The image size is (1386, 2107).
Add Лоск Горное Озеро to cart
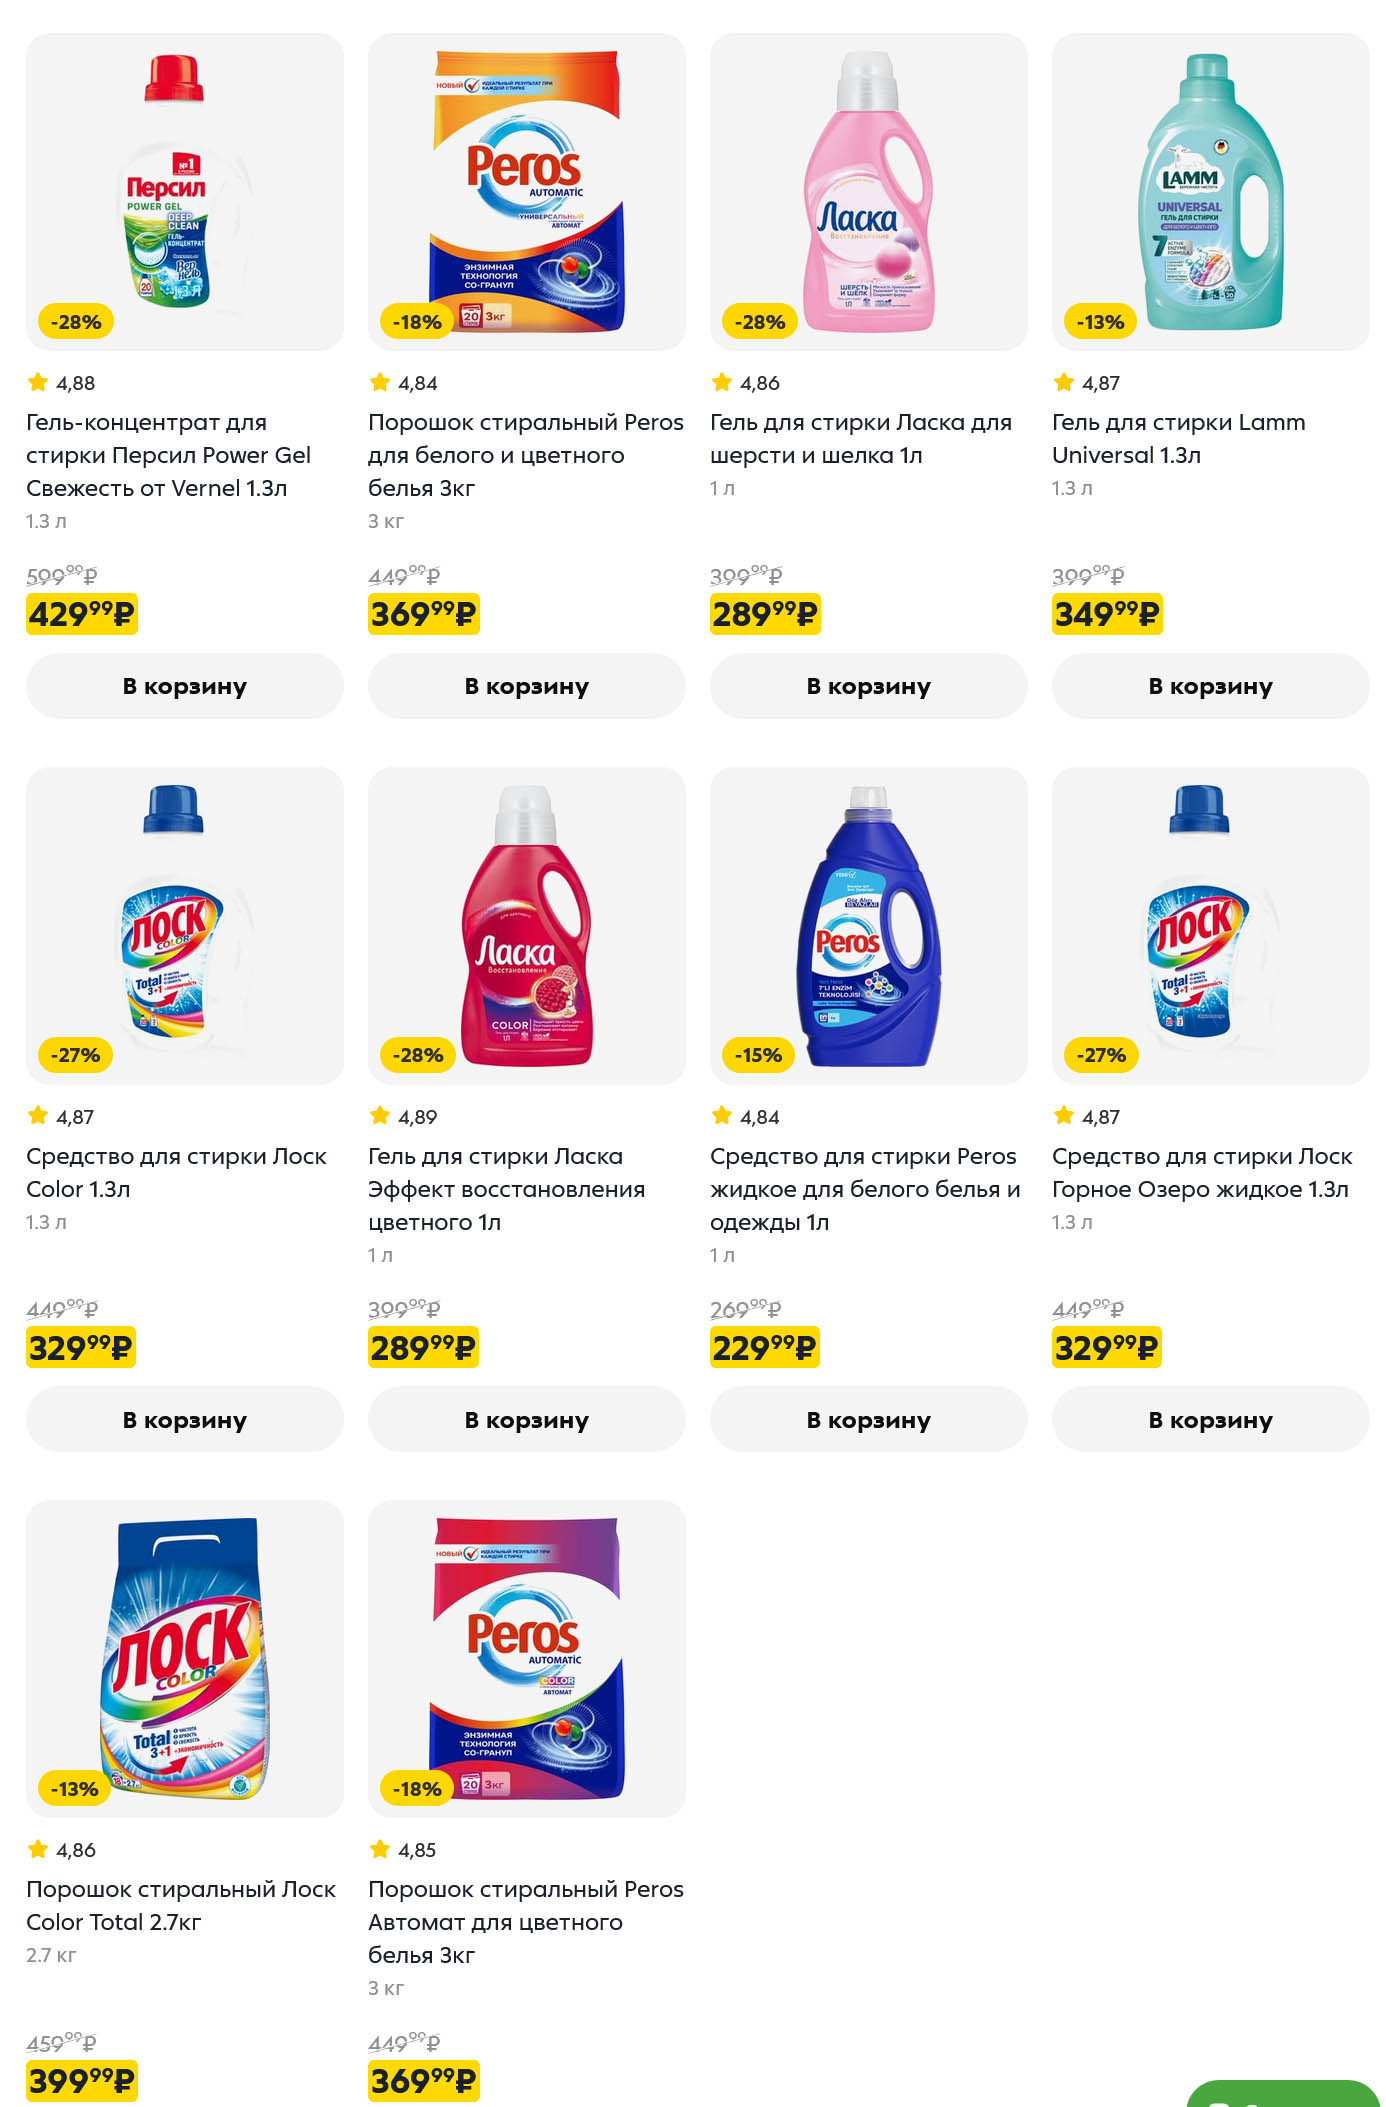tap(1210, 1419)
